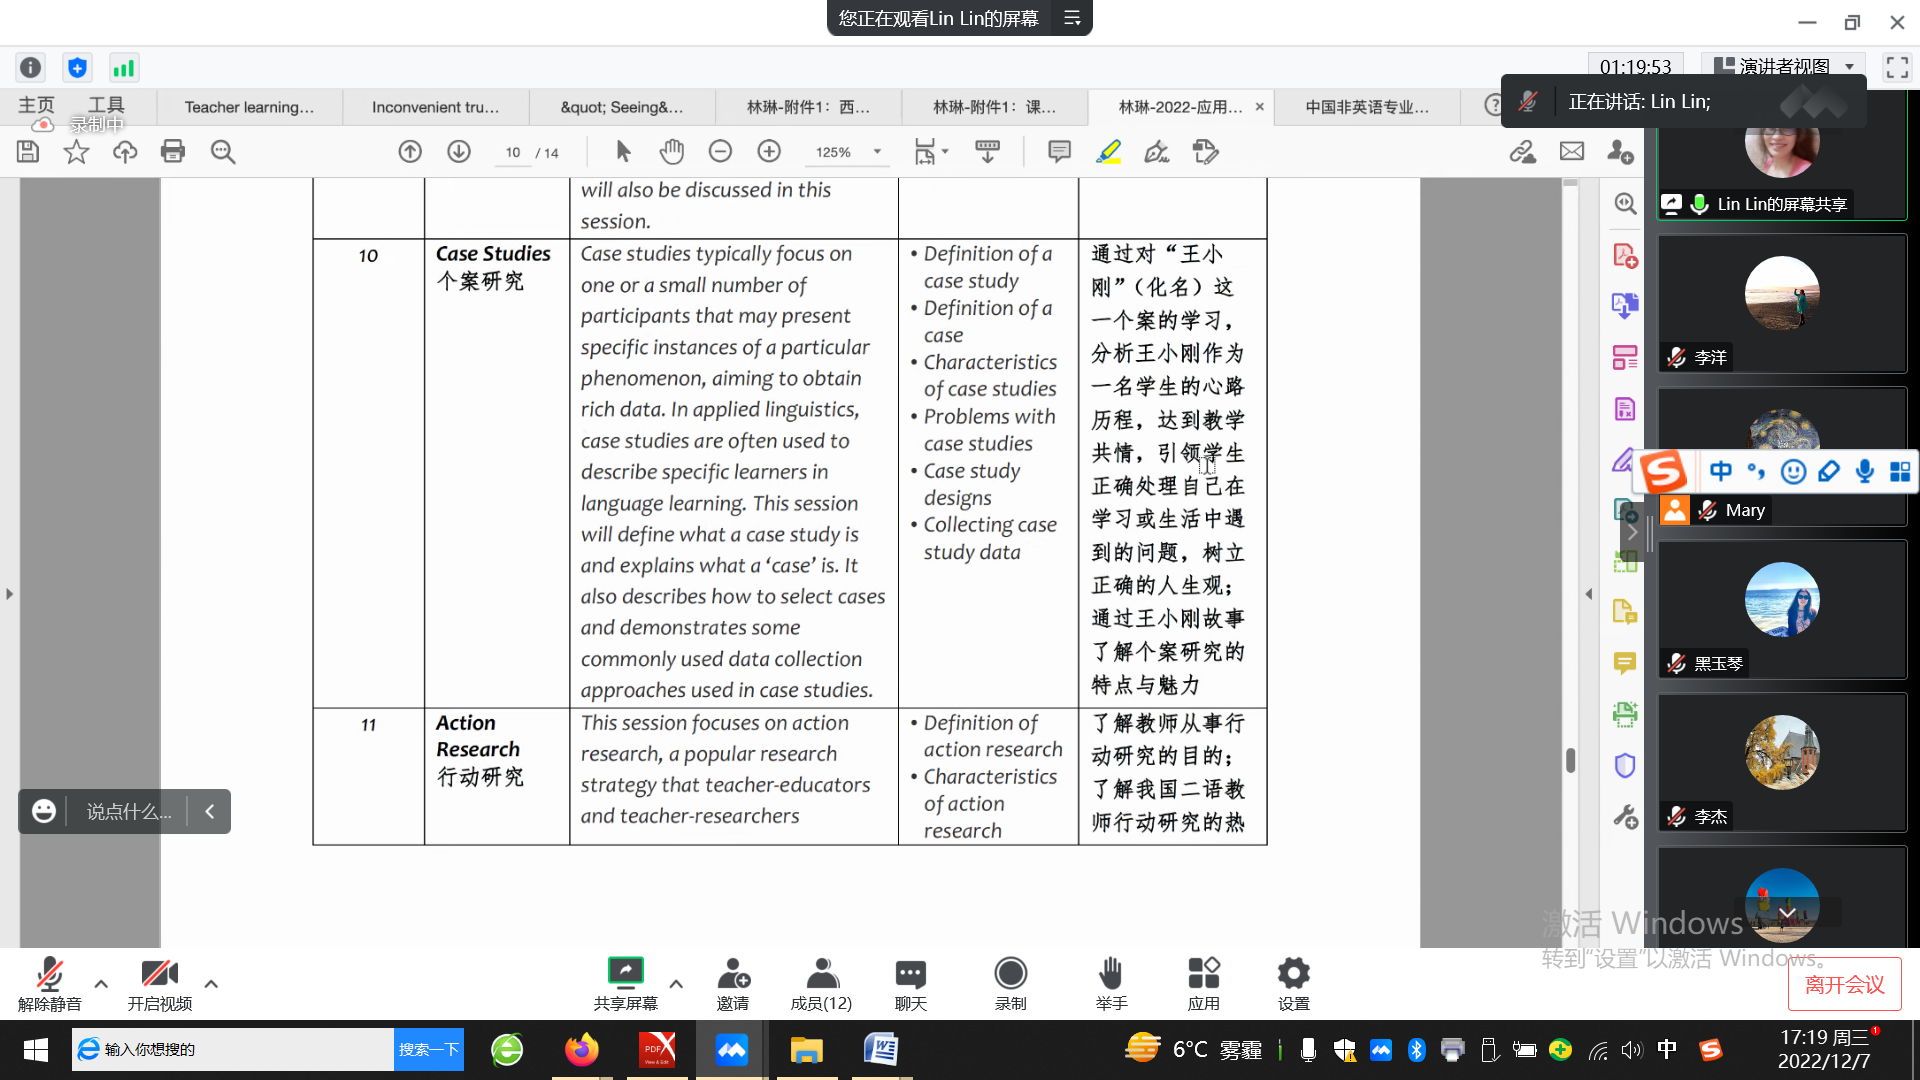Go to previous page with up arrow

[x=410, y=152]
